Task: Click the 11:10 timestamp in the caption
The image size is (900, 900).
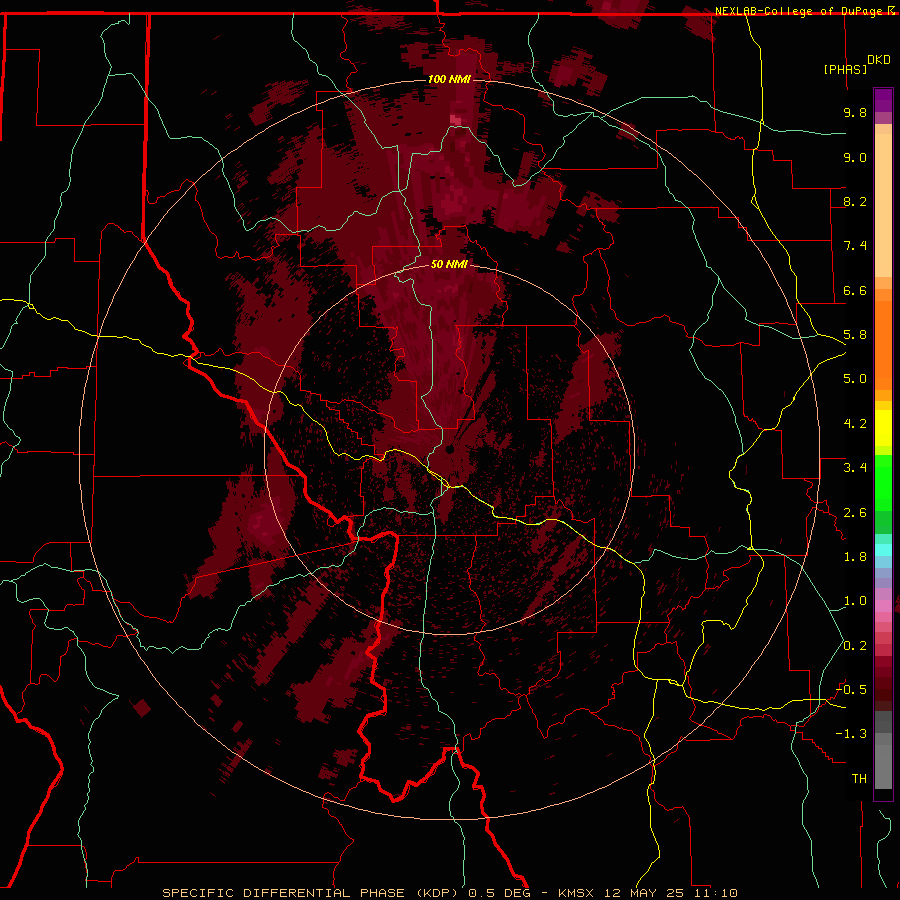Action: click(x=714, y=893)
